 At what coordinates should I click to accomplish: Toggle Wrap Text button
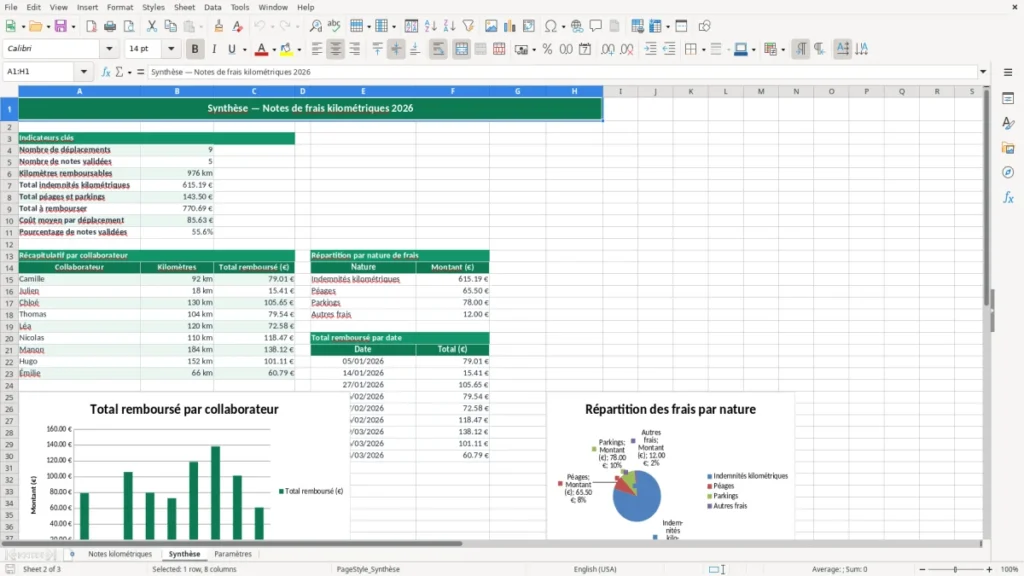pyautogui.click(x=438, y=49)
